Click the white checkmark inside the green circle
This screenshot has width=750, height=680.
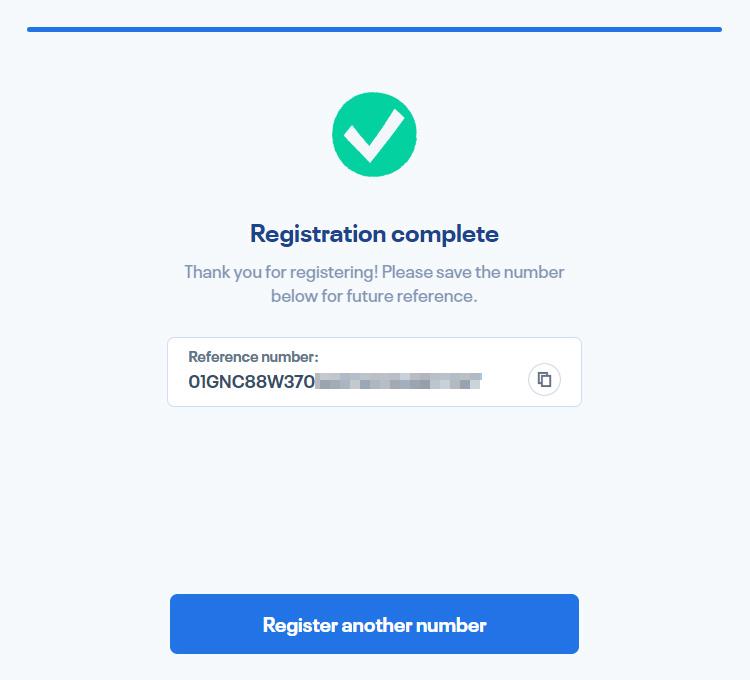[x=374, y=135]
